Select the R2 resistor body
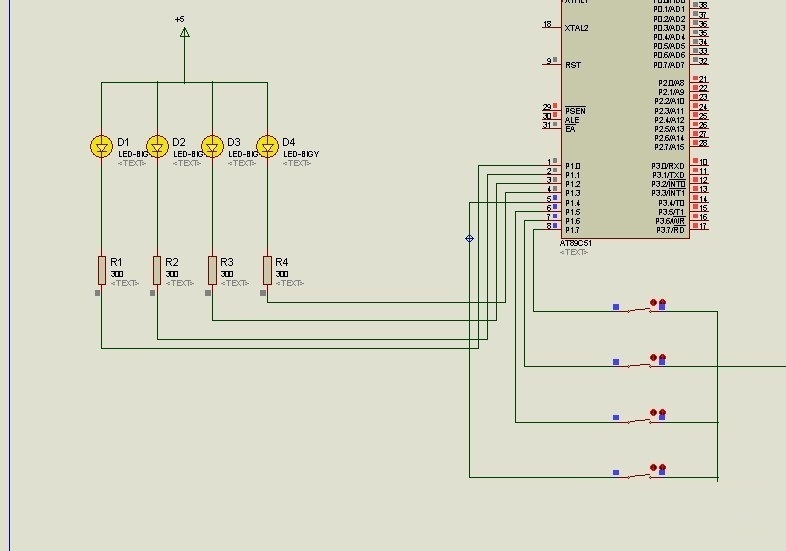The image size is (786, 551). pos(157,270)
